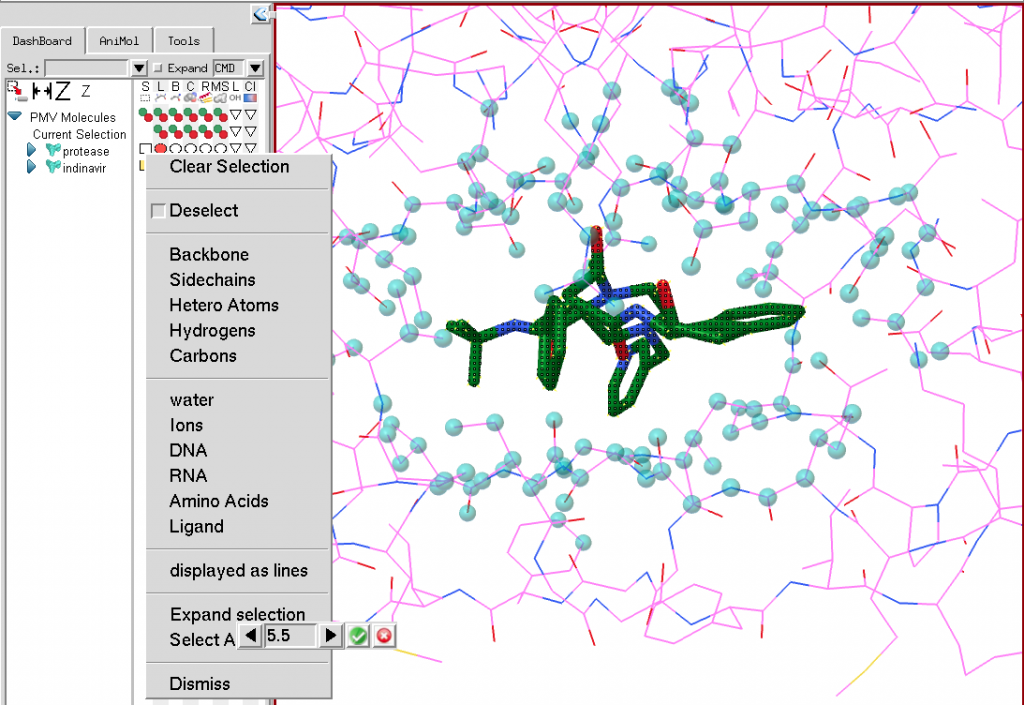Viewport: 1024px width, 705px height.
Task: Click the molecular surface icon under MS
Action: coord(220,98)
